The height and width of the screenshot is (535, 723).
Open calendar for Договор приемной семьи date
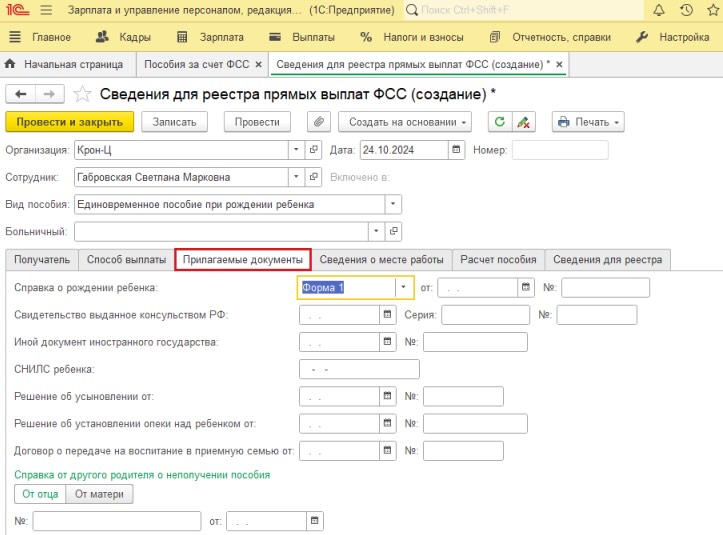point(387,450)
